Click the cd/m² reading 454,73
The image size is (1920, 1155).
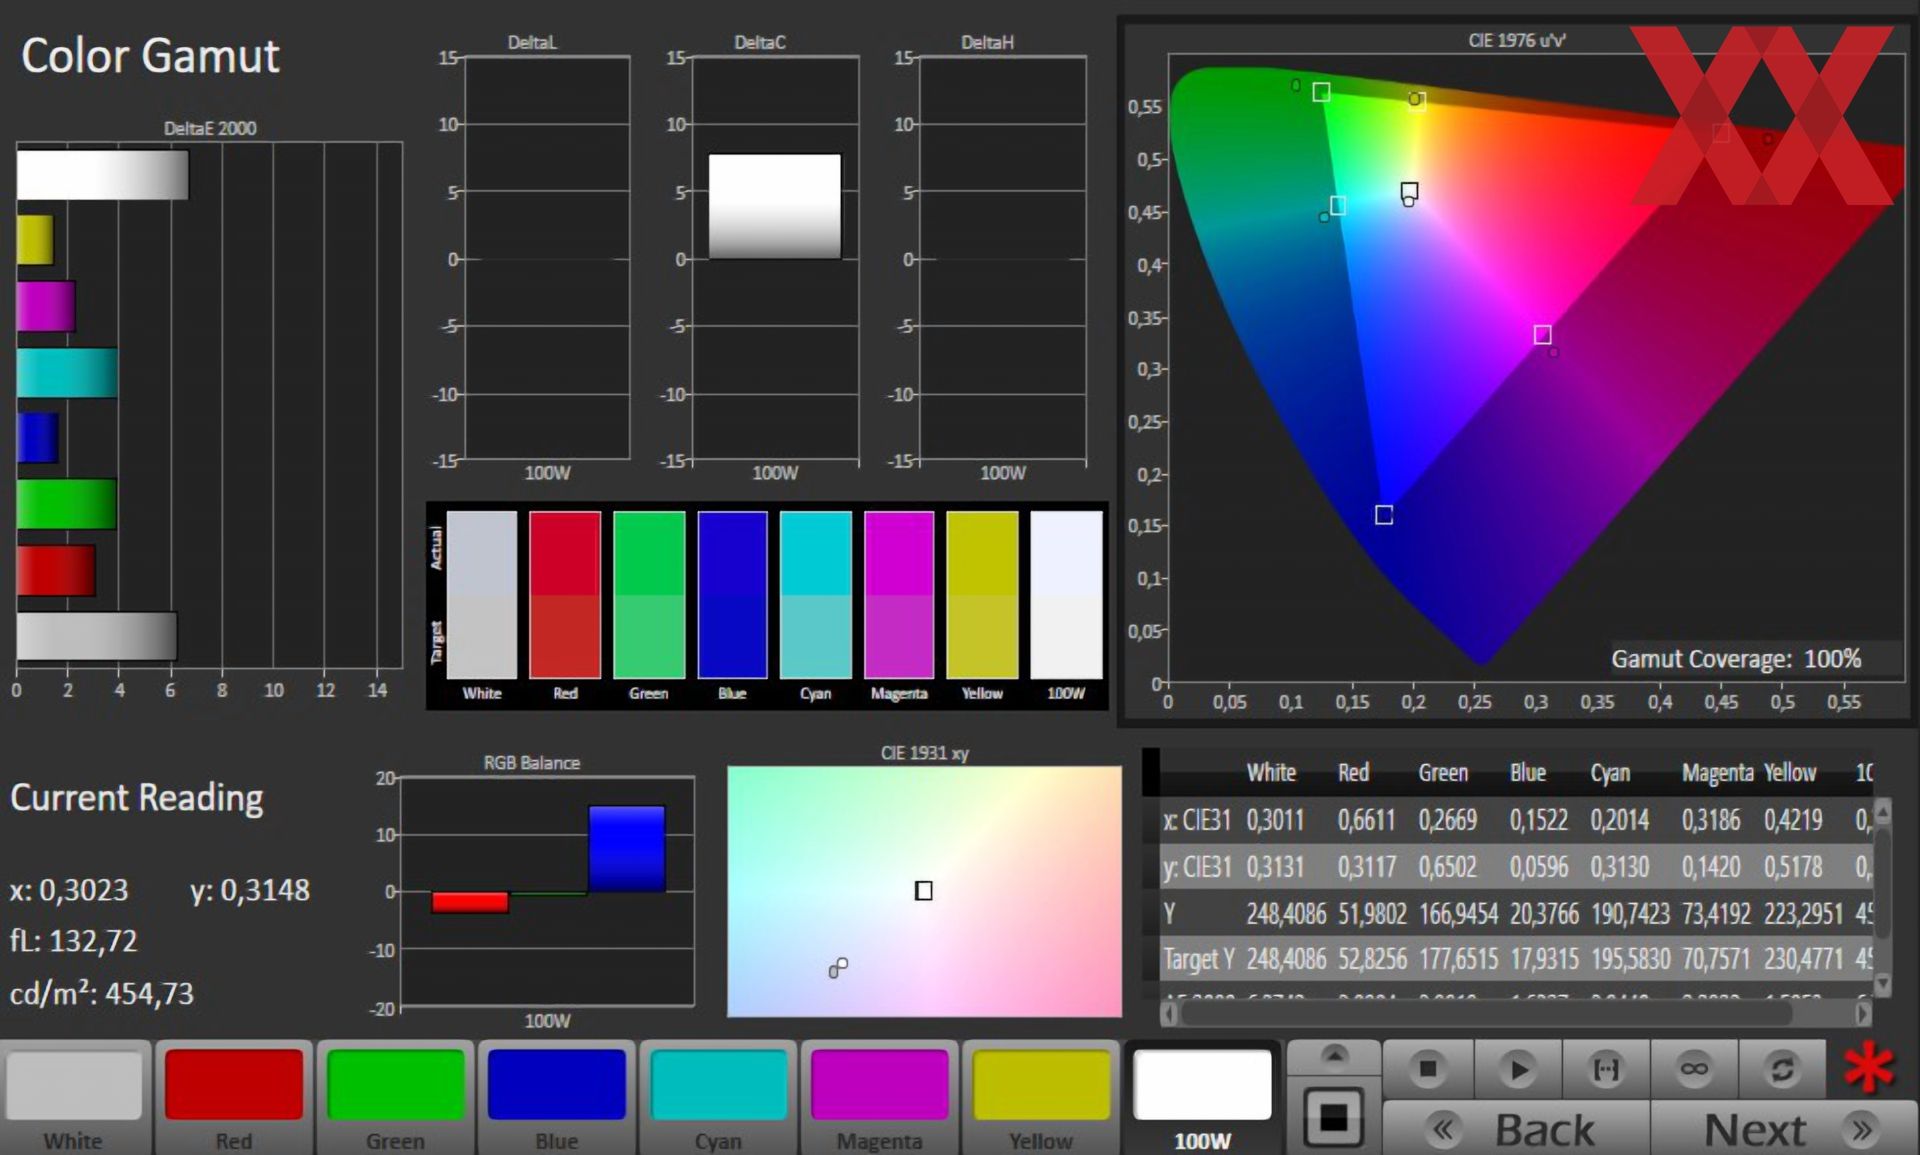point(149,993)
